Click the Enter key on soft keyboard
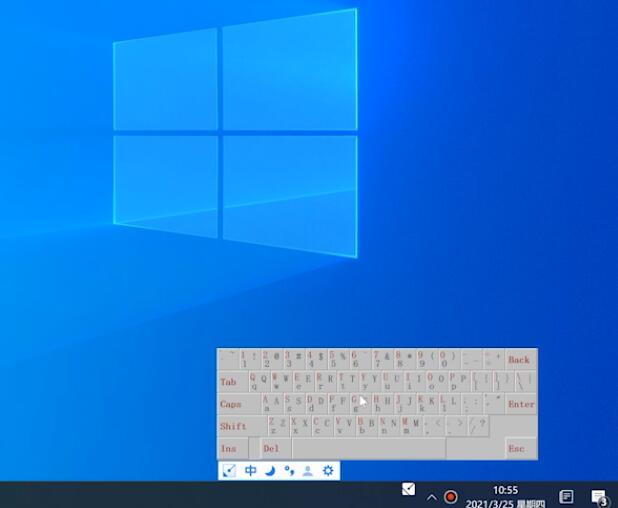This screenshot has width=618, height=508. (521, 404)
